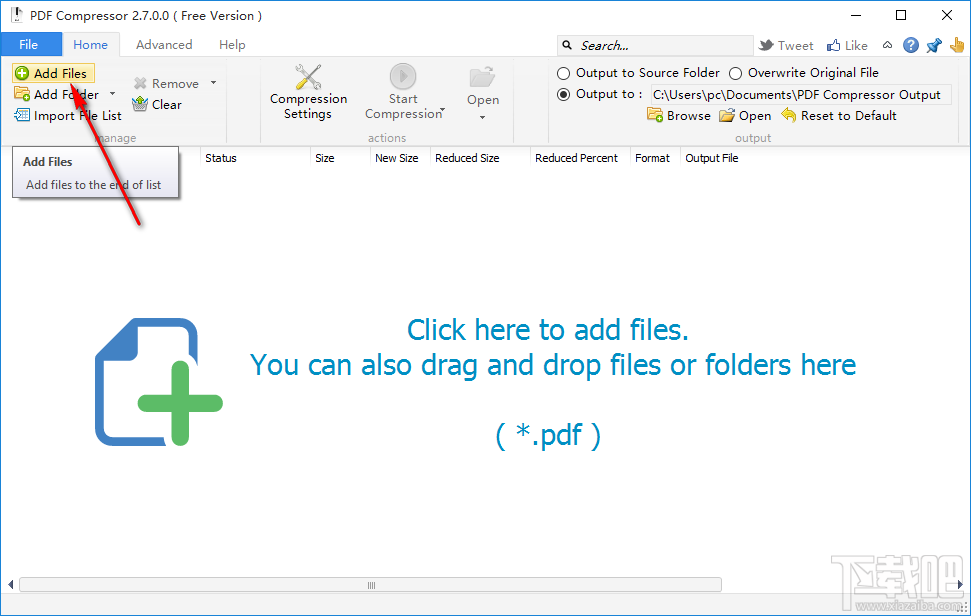Click the horizontal scrollbar thumb
Image resolution: width=971 pixels, height=616 pixels.
(370, 585)
